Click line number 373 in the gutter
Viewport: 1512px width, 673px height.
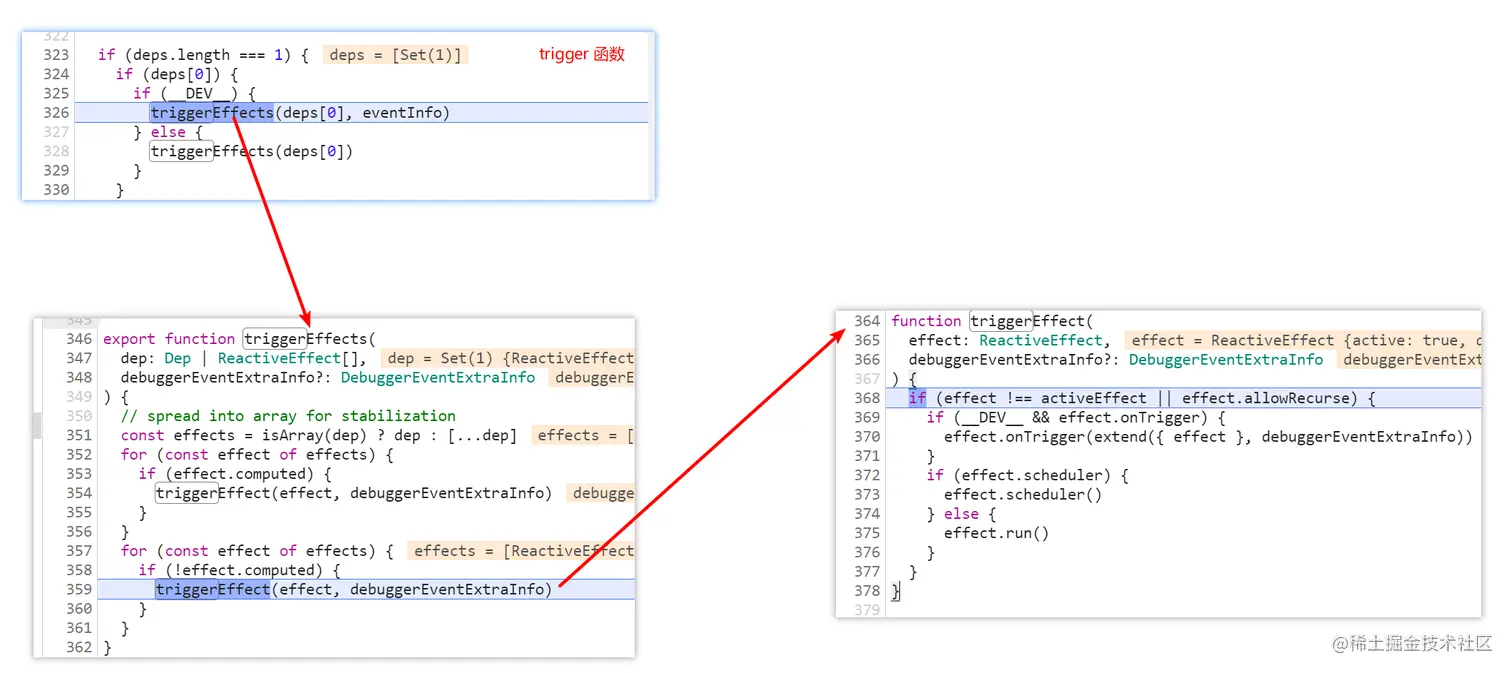(867, 494)
